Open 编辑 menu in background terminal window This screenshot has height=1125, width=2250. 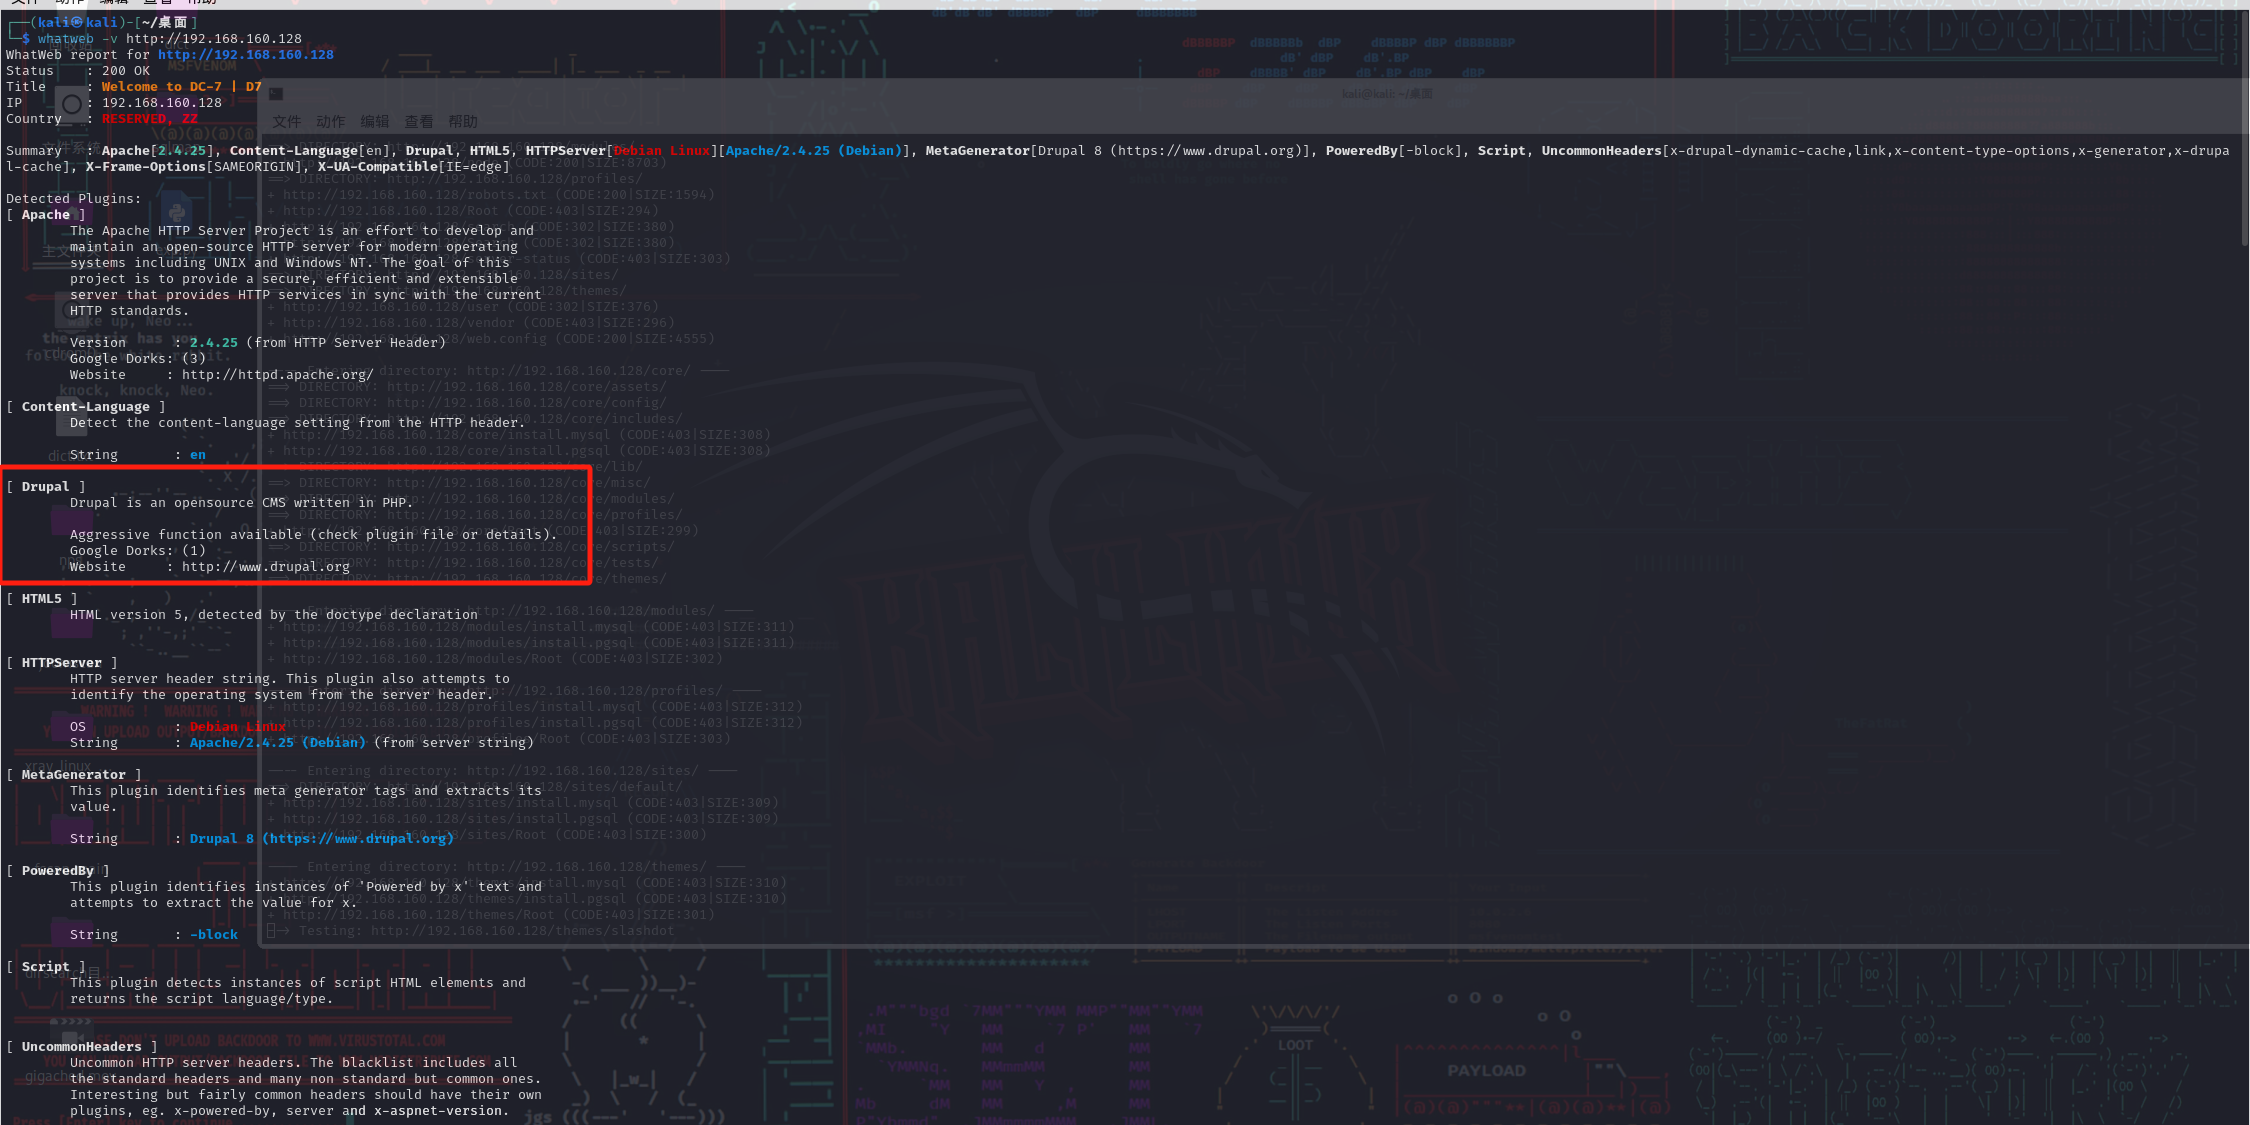[x=374, y=122]
